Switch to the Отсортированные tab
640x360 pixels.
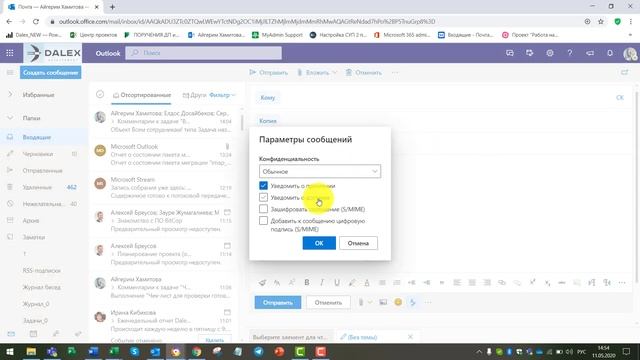pyautogui.click(x=142, y=95)
